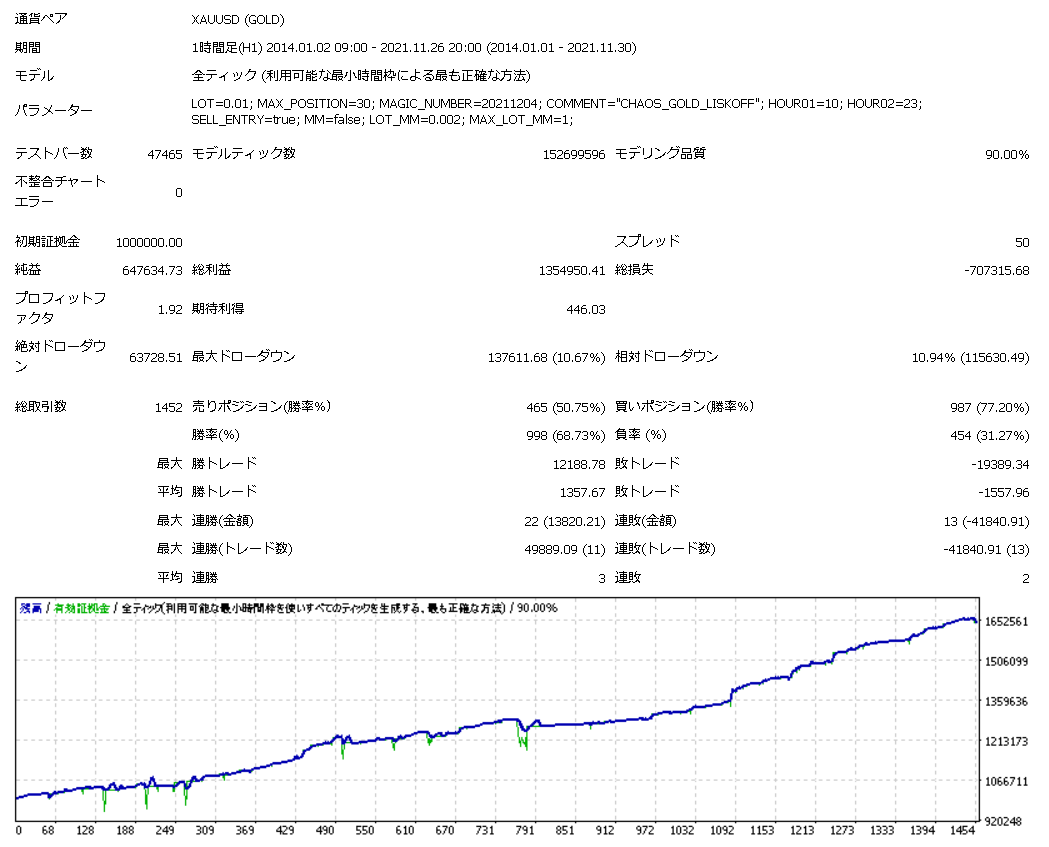
Task: Select the spread value 50
Action: 1021,242
